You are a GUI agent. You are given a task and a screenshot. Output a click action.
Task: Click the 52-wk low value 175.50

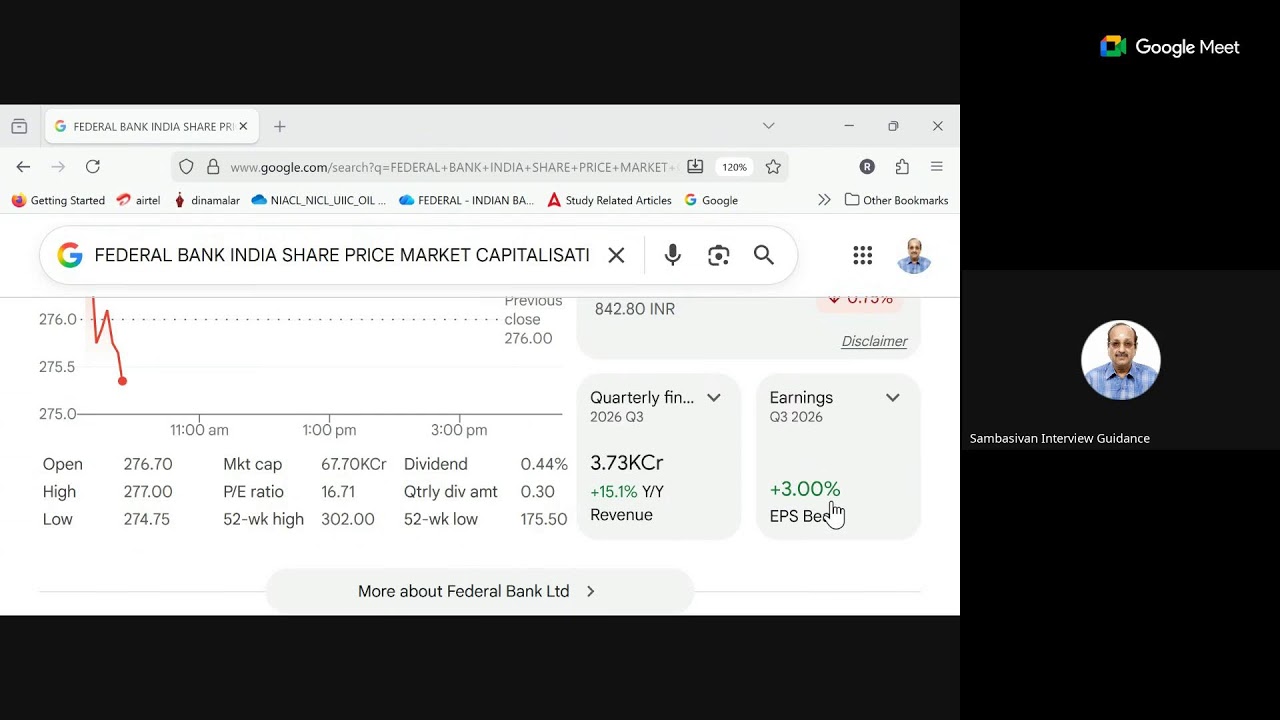544,519
